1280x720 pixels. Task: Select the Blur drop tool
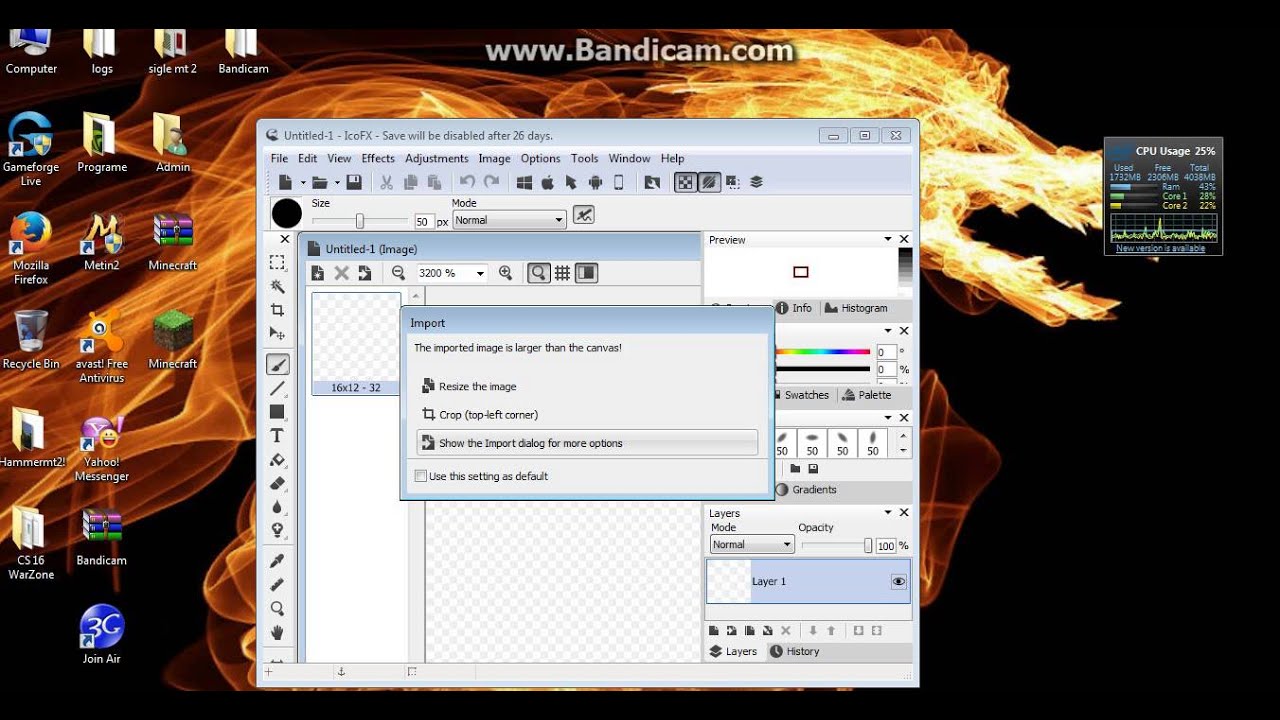[277, 507]
